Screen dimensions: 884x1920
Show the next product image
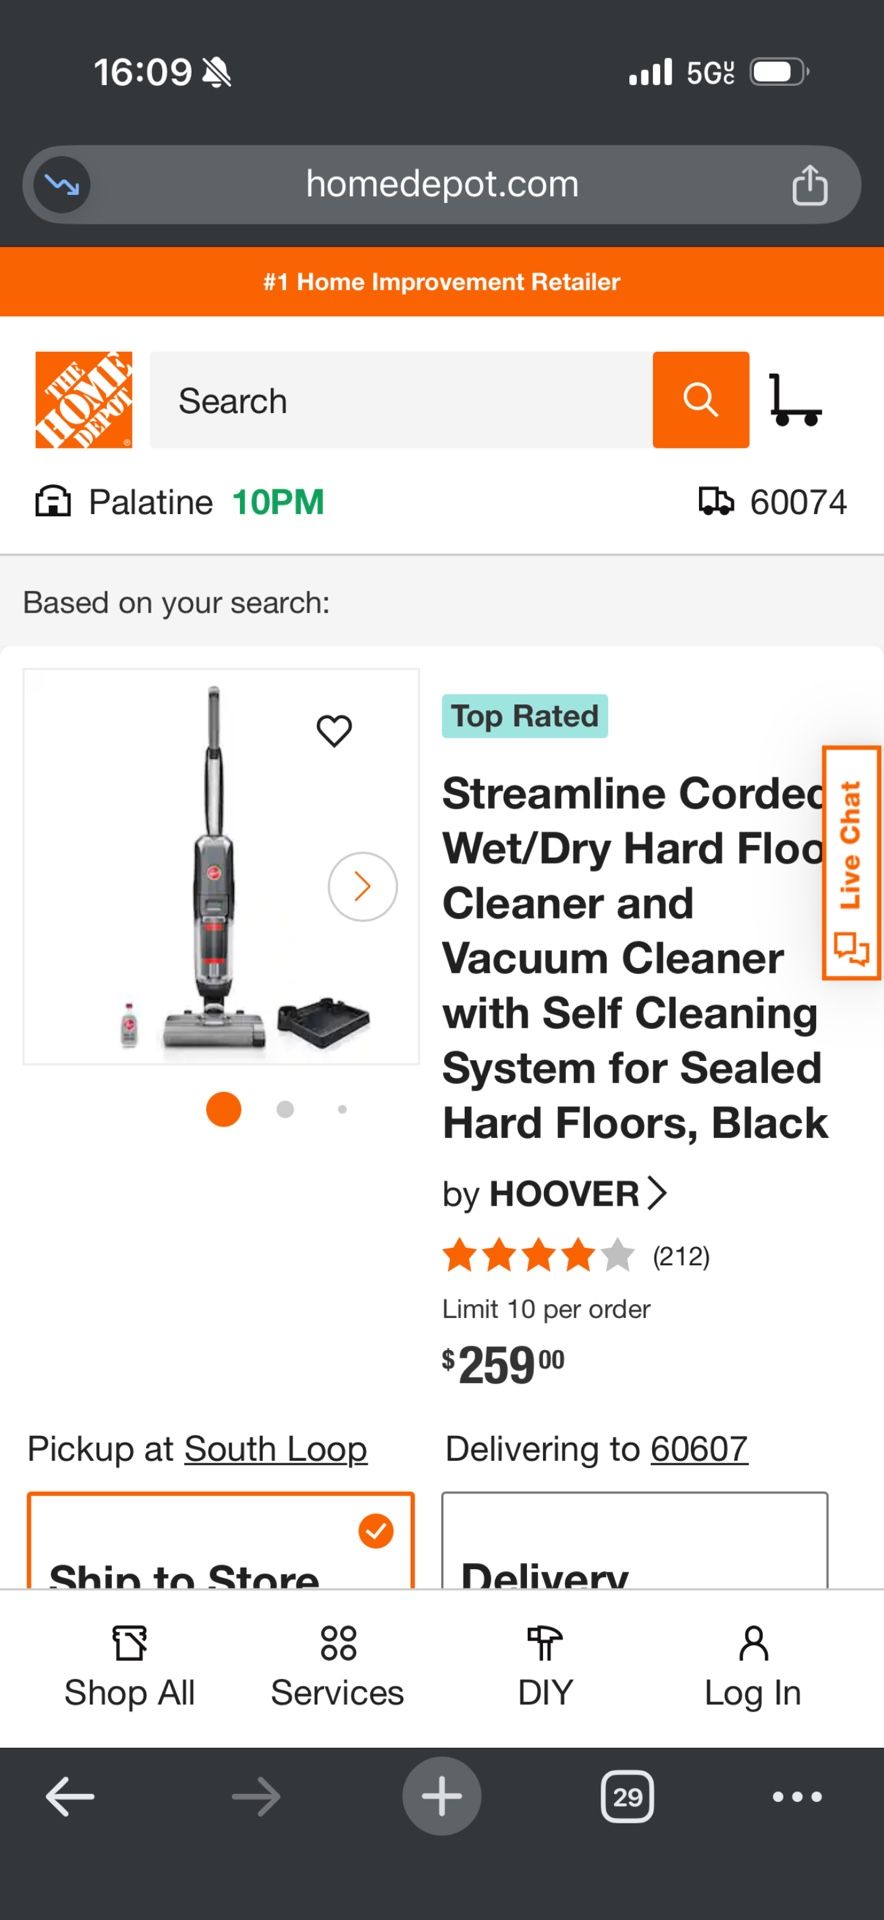(x=362, y=886)
